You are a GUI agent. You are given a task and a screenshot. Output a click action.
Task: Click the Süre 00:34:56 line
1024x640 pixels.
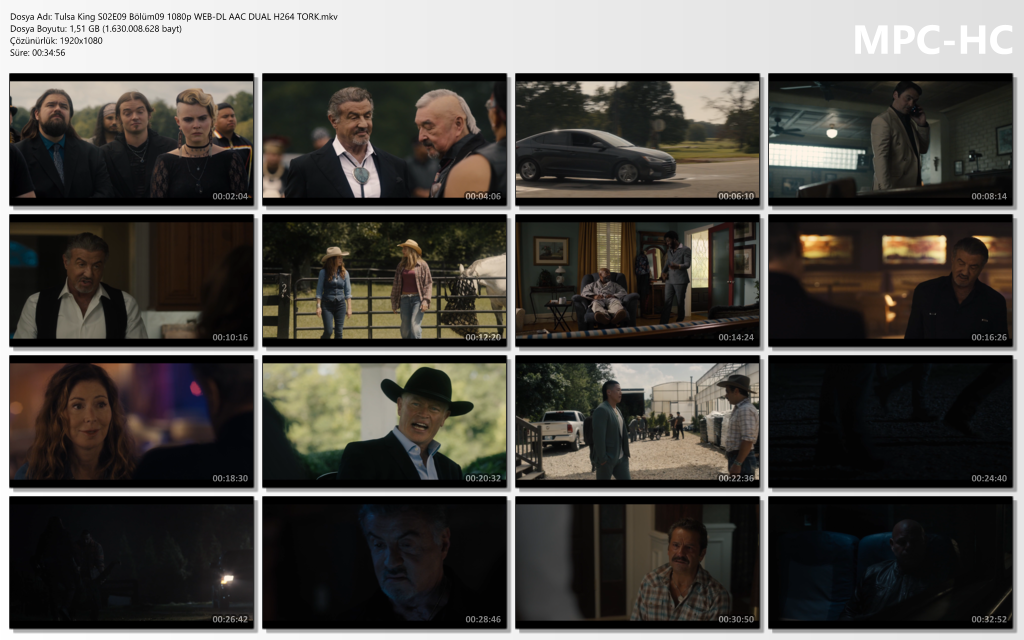[x=37, y=52]
